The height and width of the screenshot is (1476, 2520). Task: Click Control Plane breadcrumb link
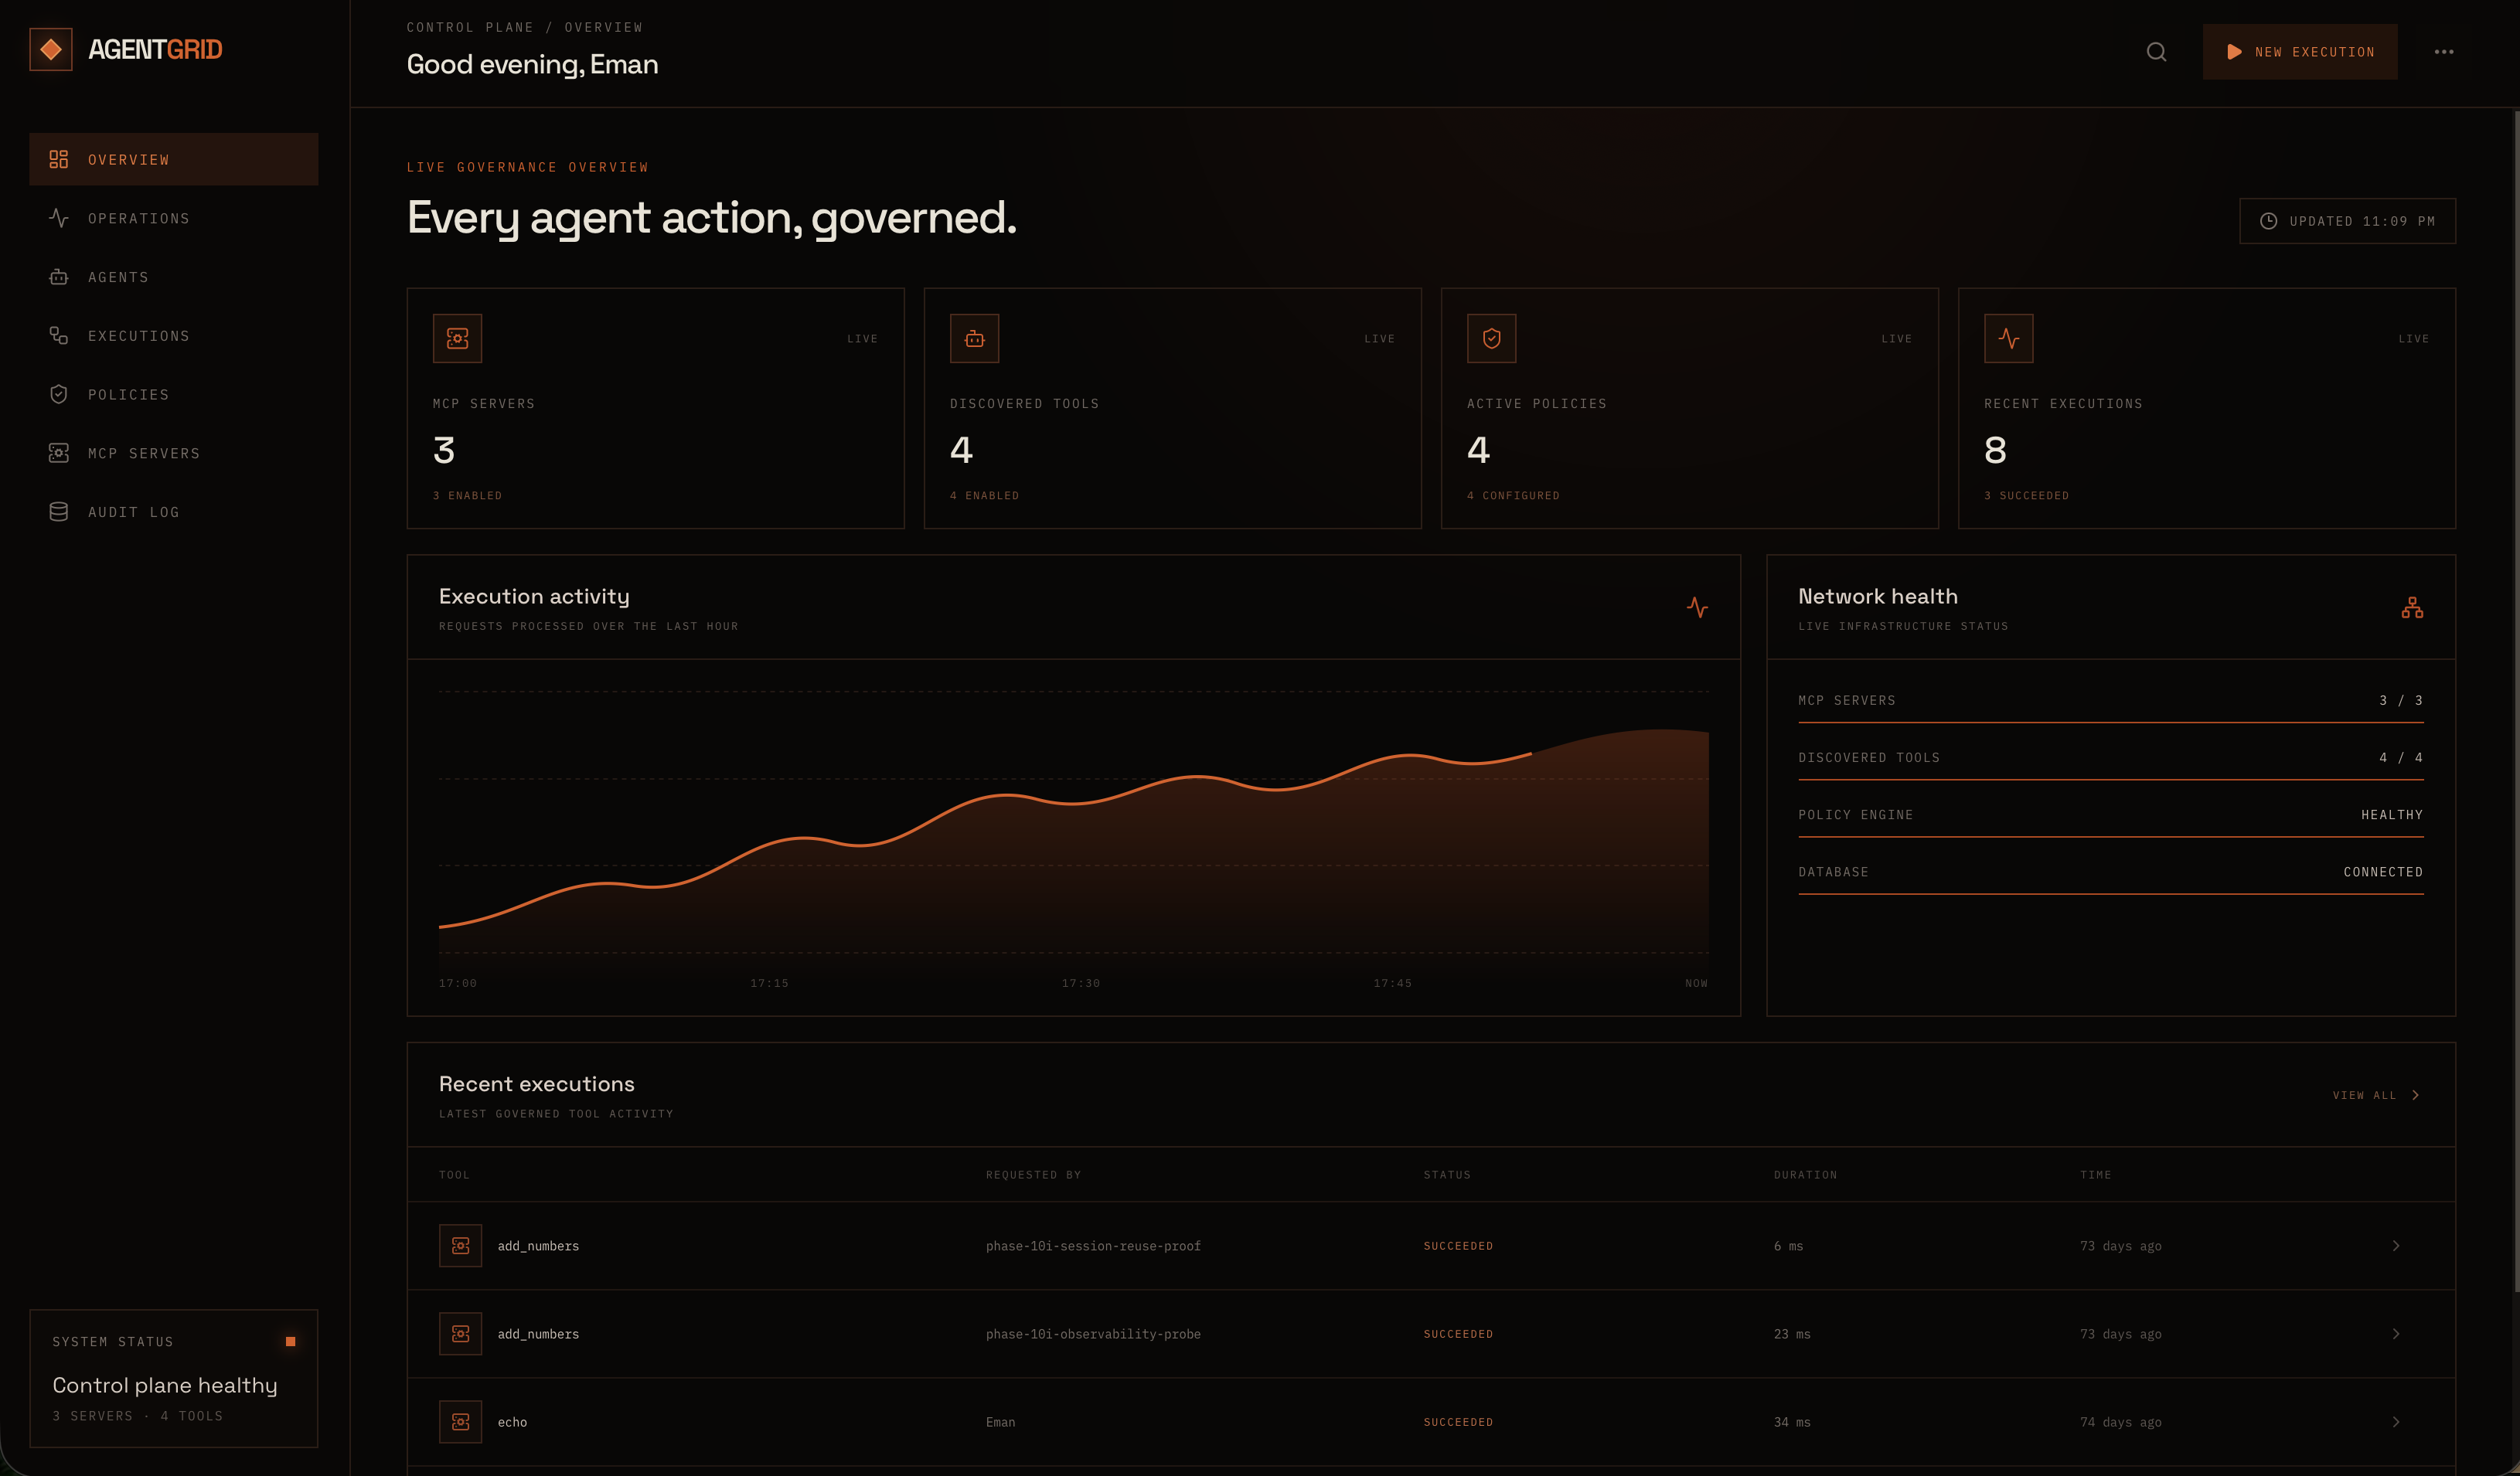click(x=470, y=27)
